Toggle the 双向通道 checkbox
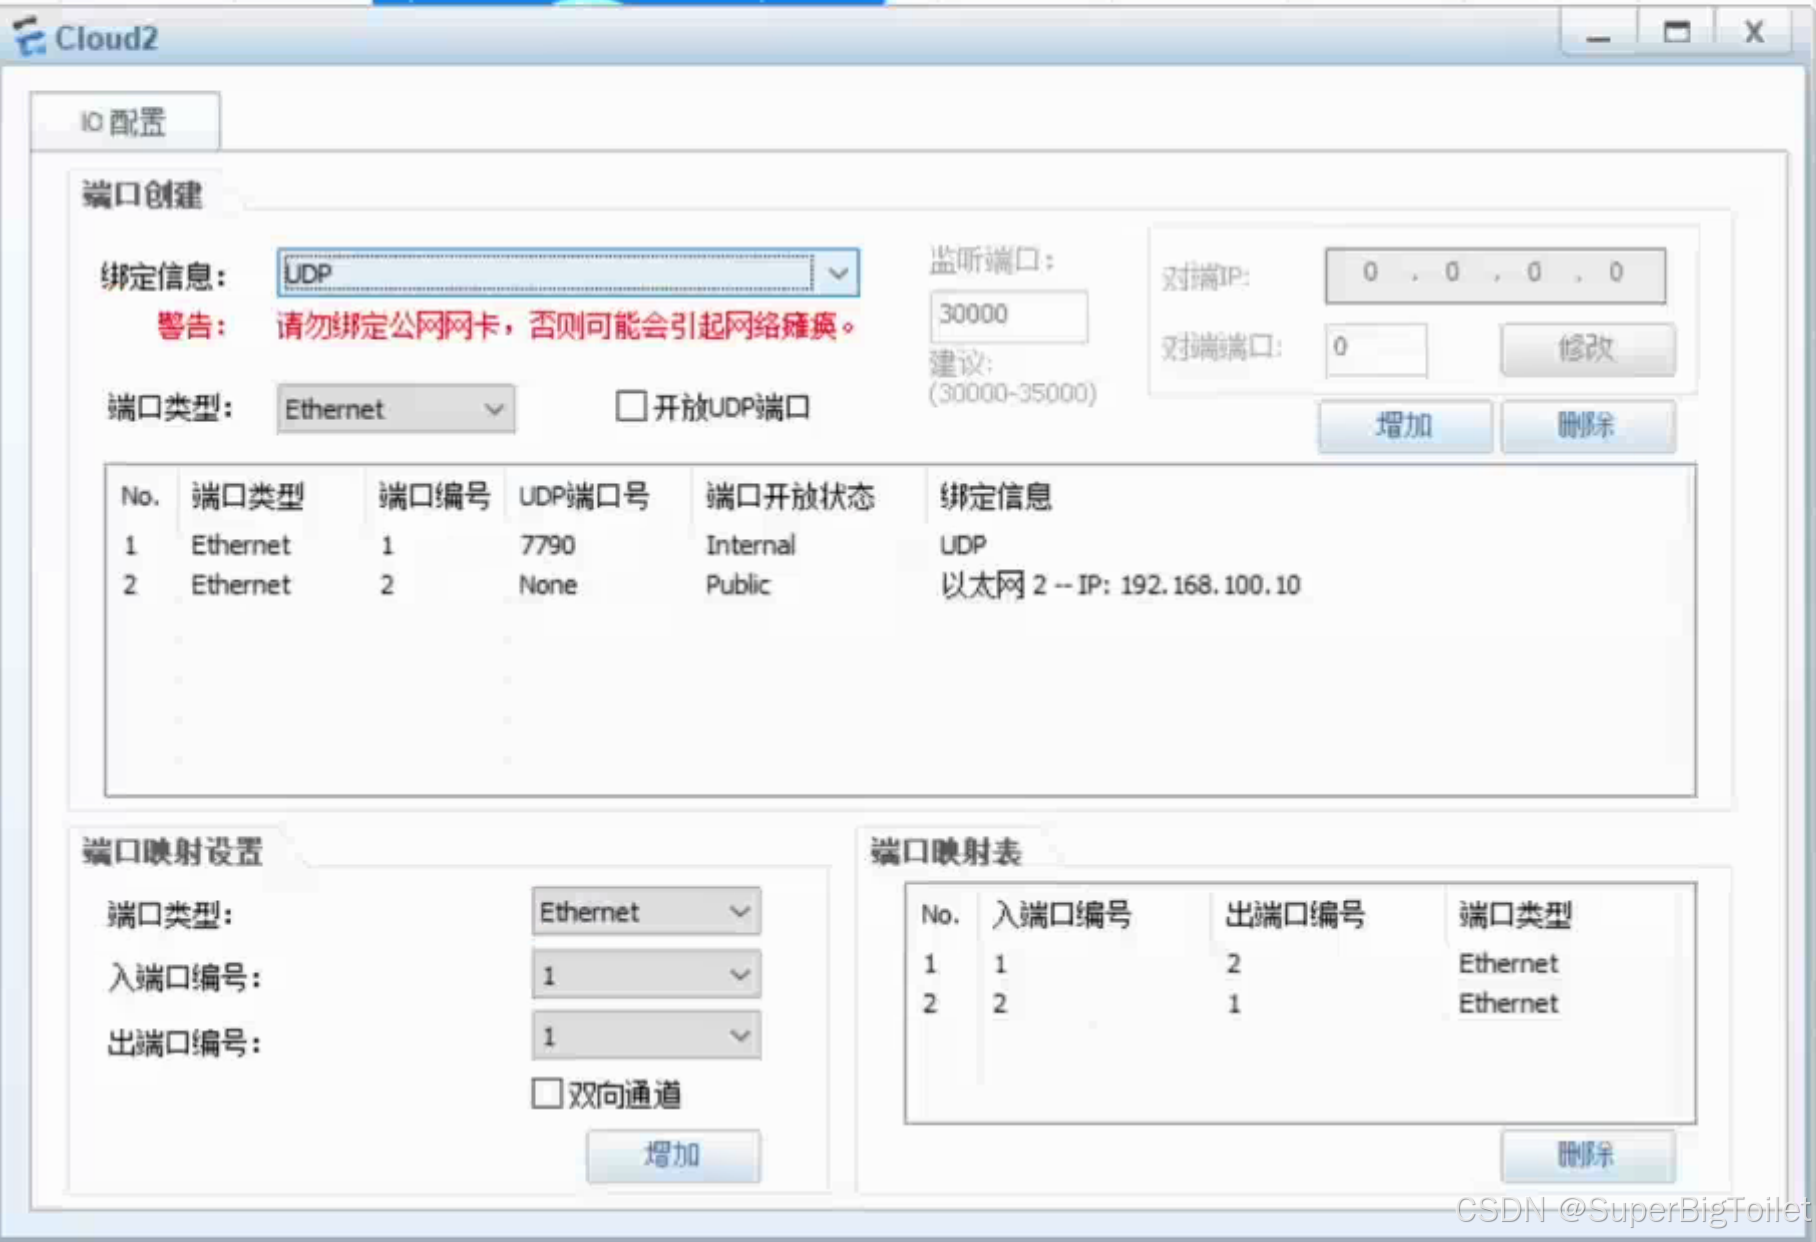 (x=547, y=1093)
